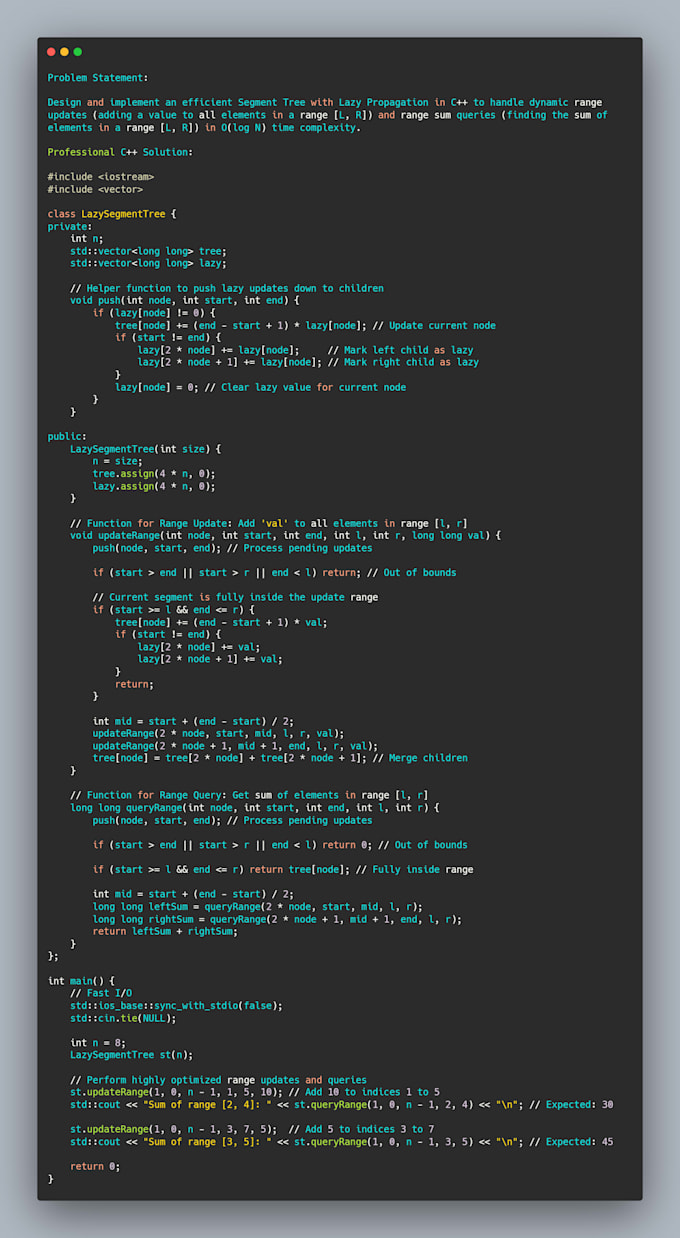Select the 'Helper function to push lazy updates' comment
The height and width of the screenshot is (1238, 680).
point(227,288)
